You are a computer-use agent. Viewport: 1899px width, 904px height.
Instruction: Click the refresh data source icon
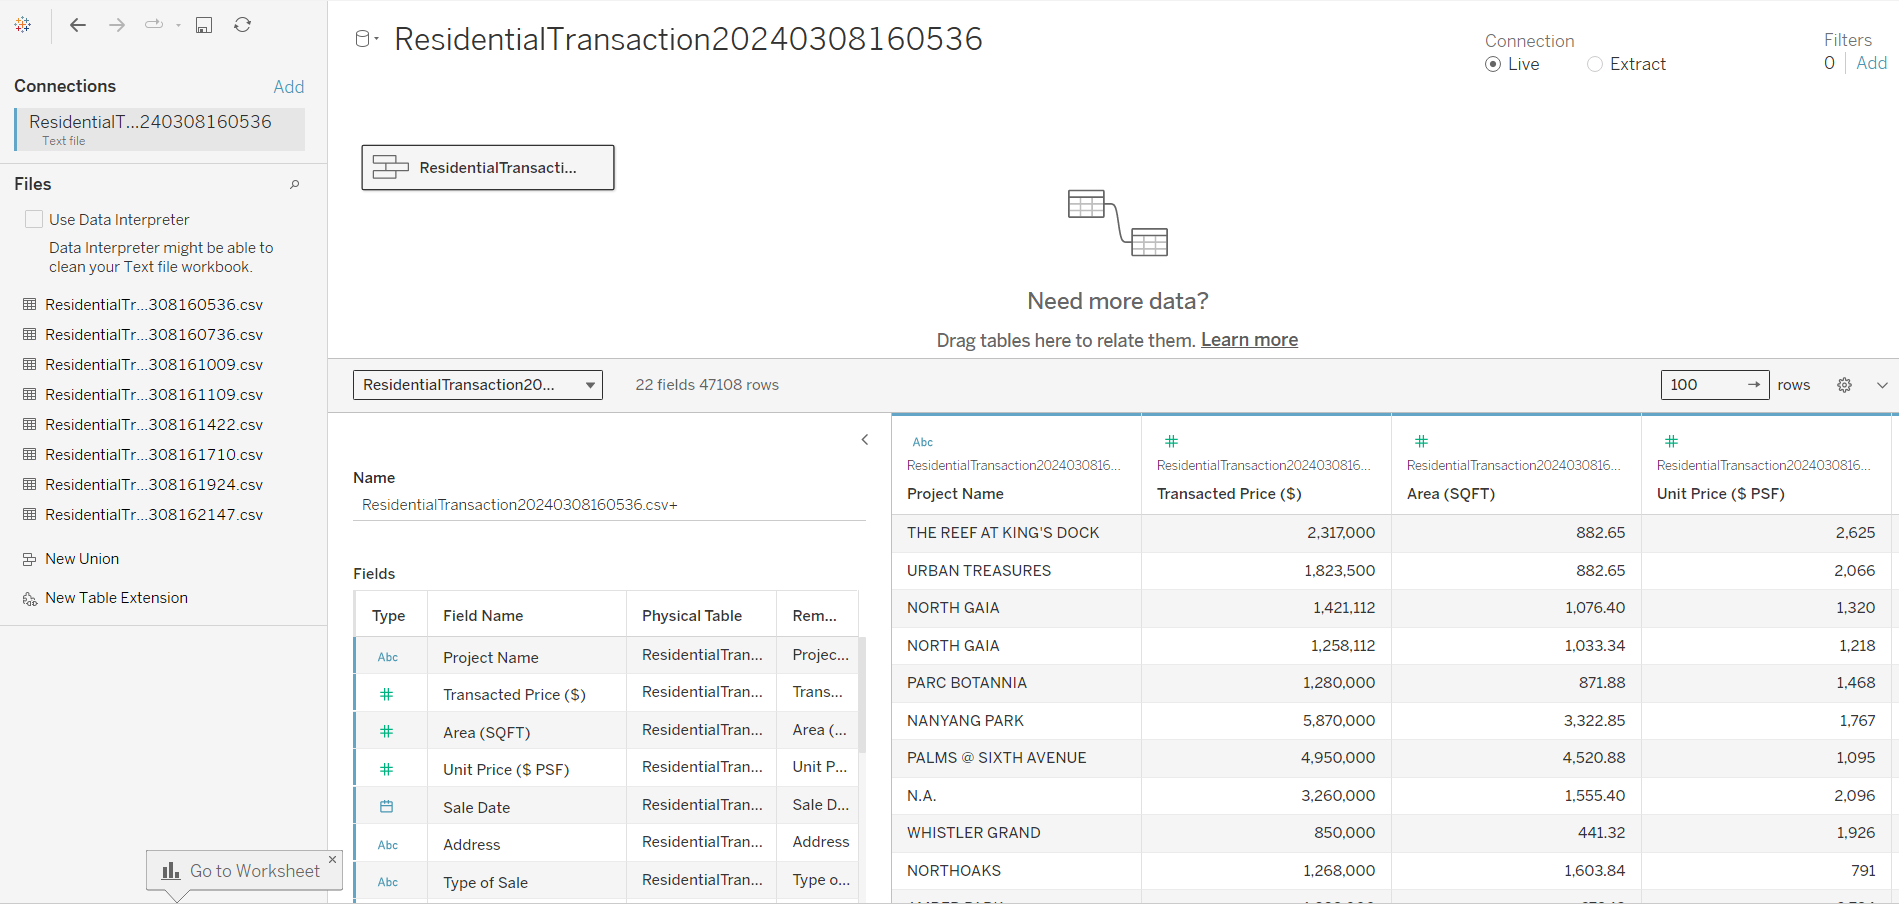click(x=242, y=25)
